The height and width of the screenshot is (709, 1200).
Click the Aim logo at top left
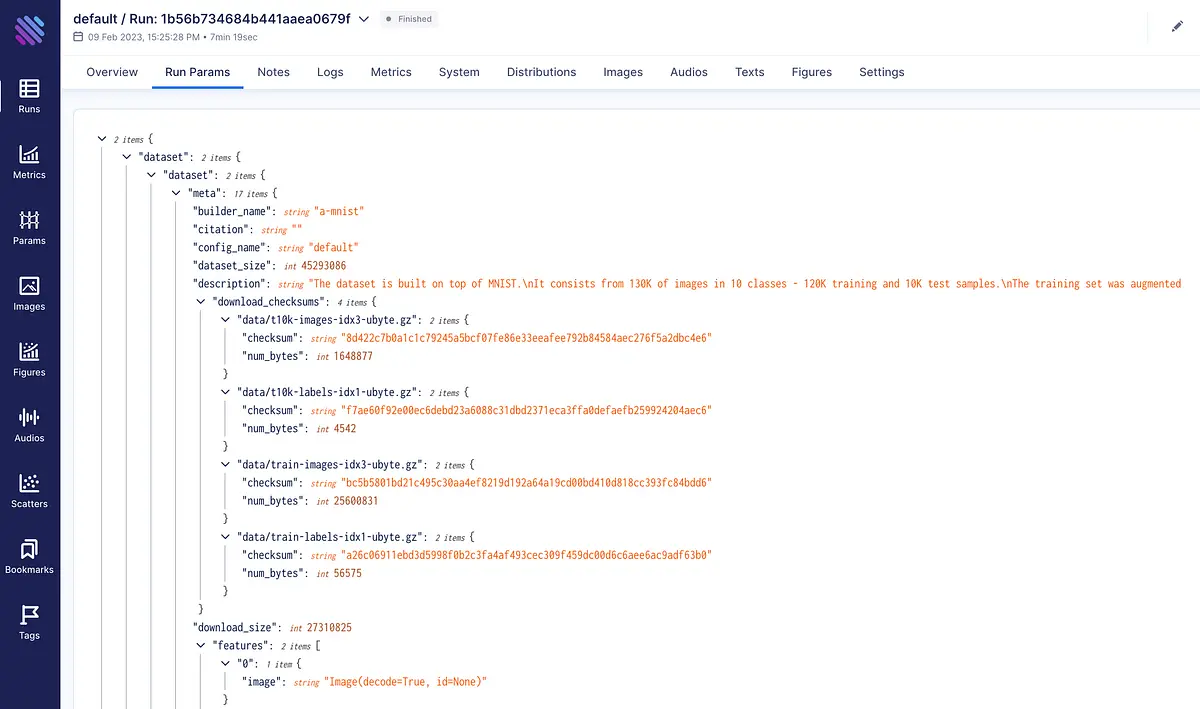(29, 29)
